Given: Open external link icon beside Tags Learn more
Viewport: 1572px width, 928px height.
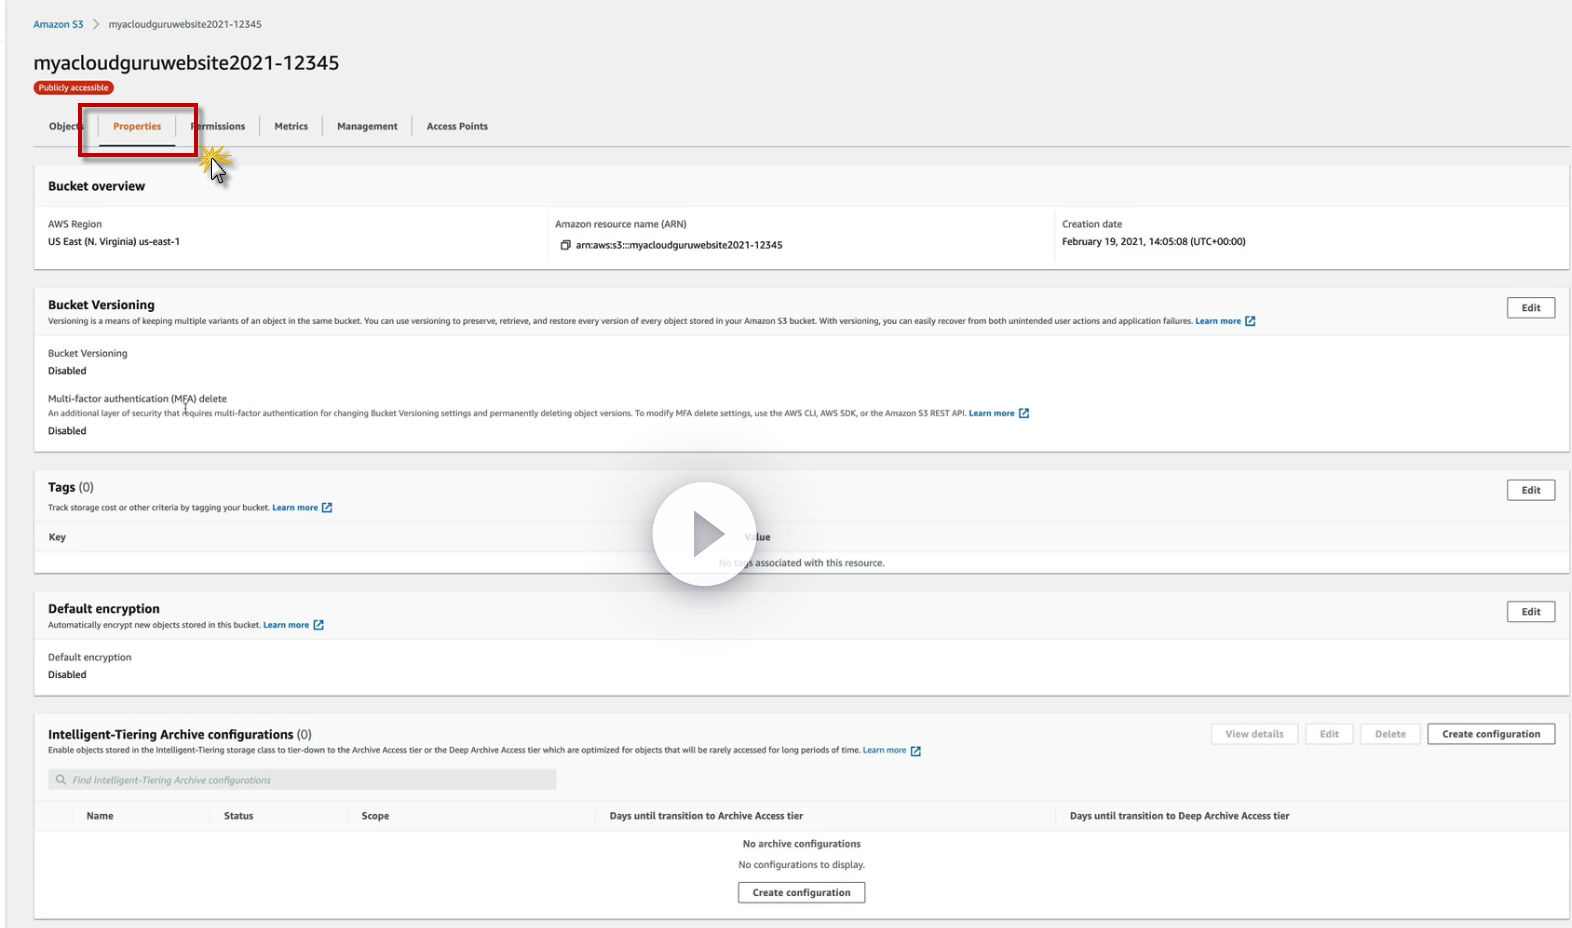Looking at the screenshot, I should tap(327, 508).
